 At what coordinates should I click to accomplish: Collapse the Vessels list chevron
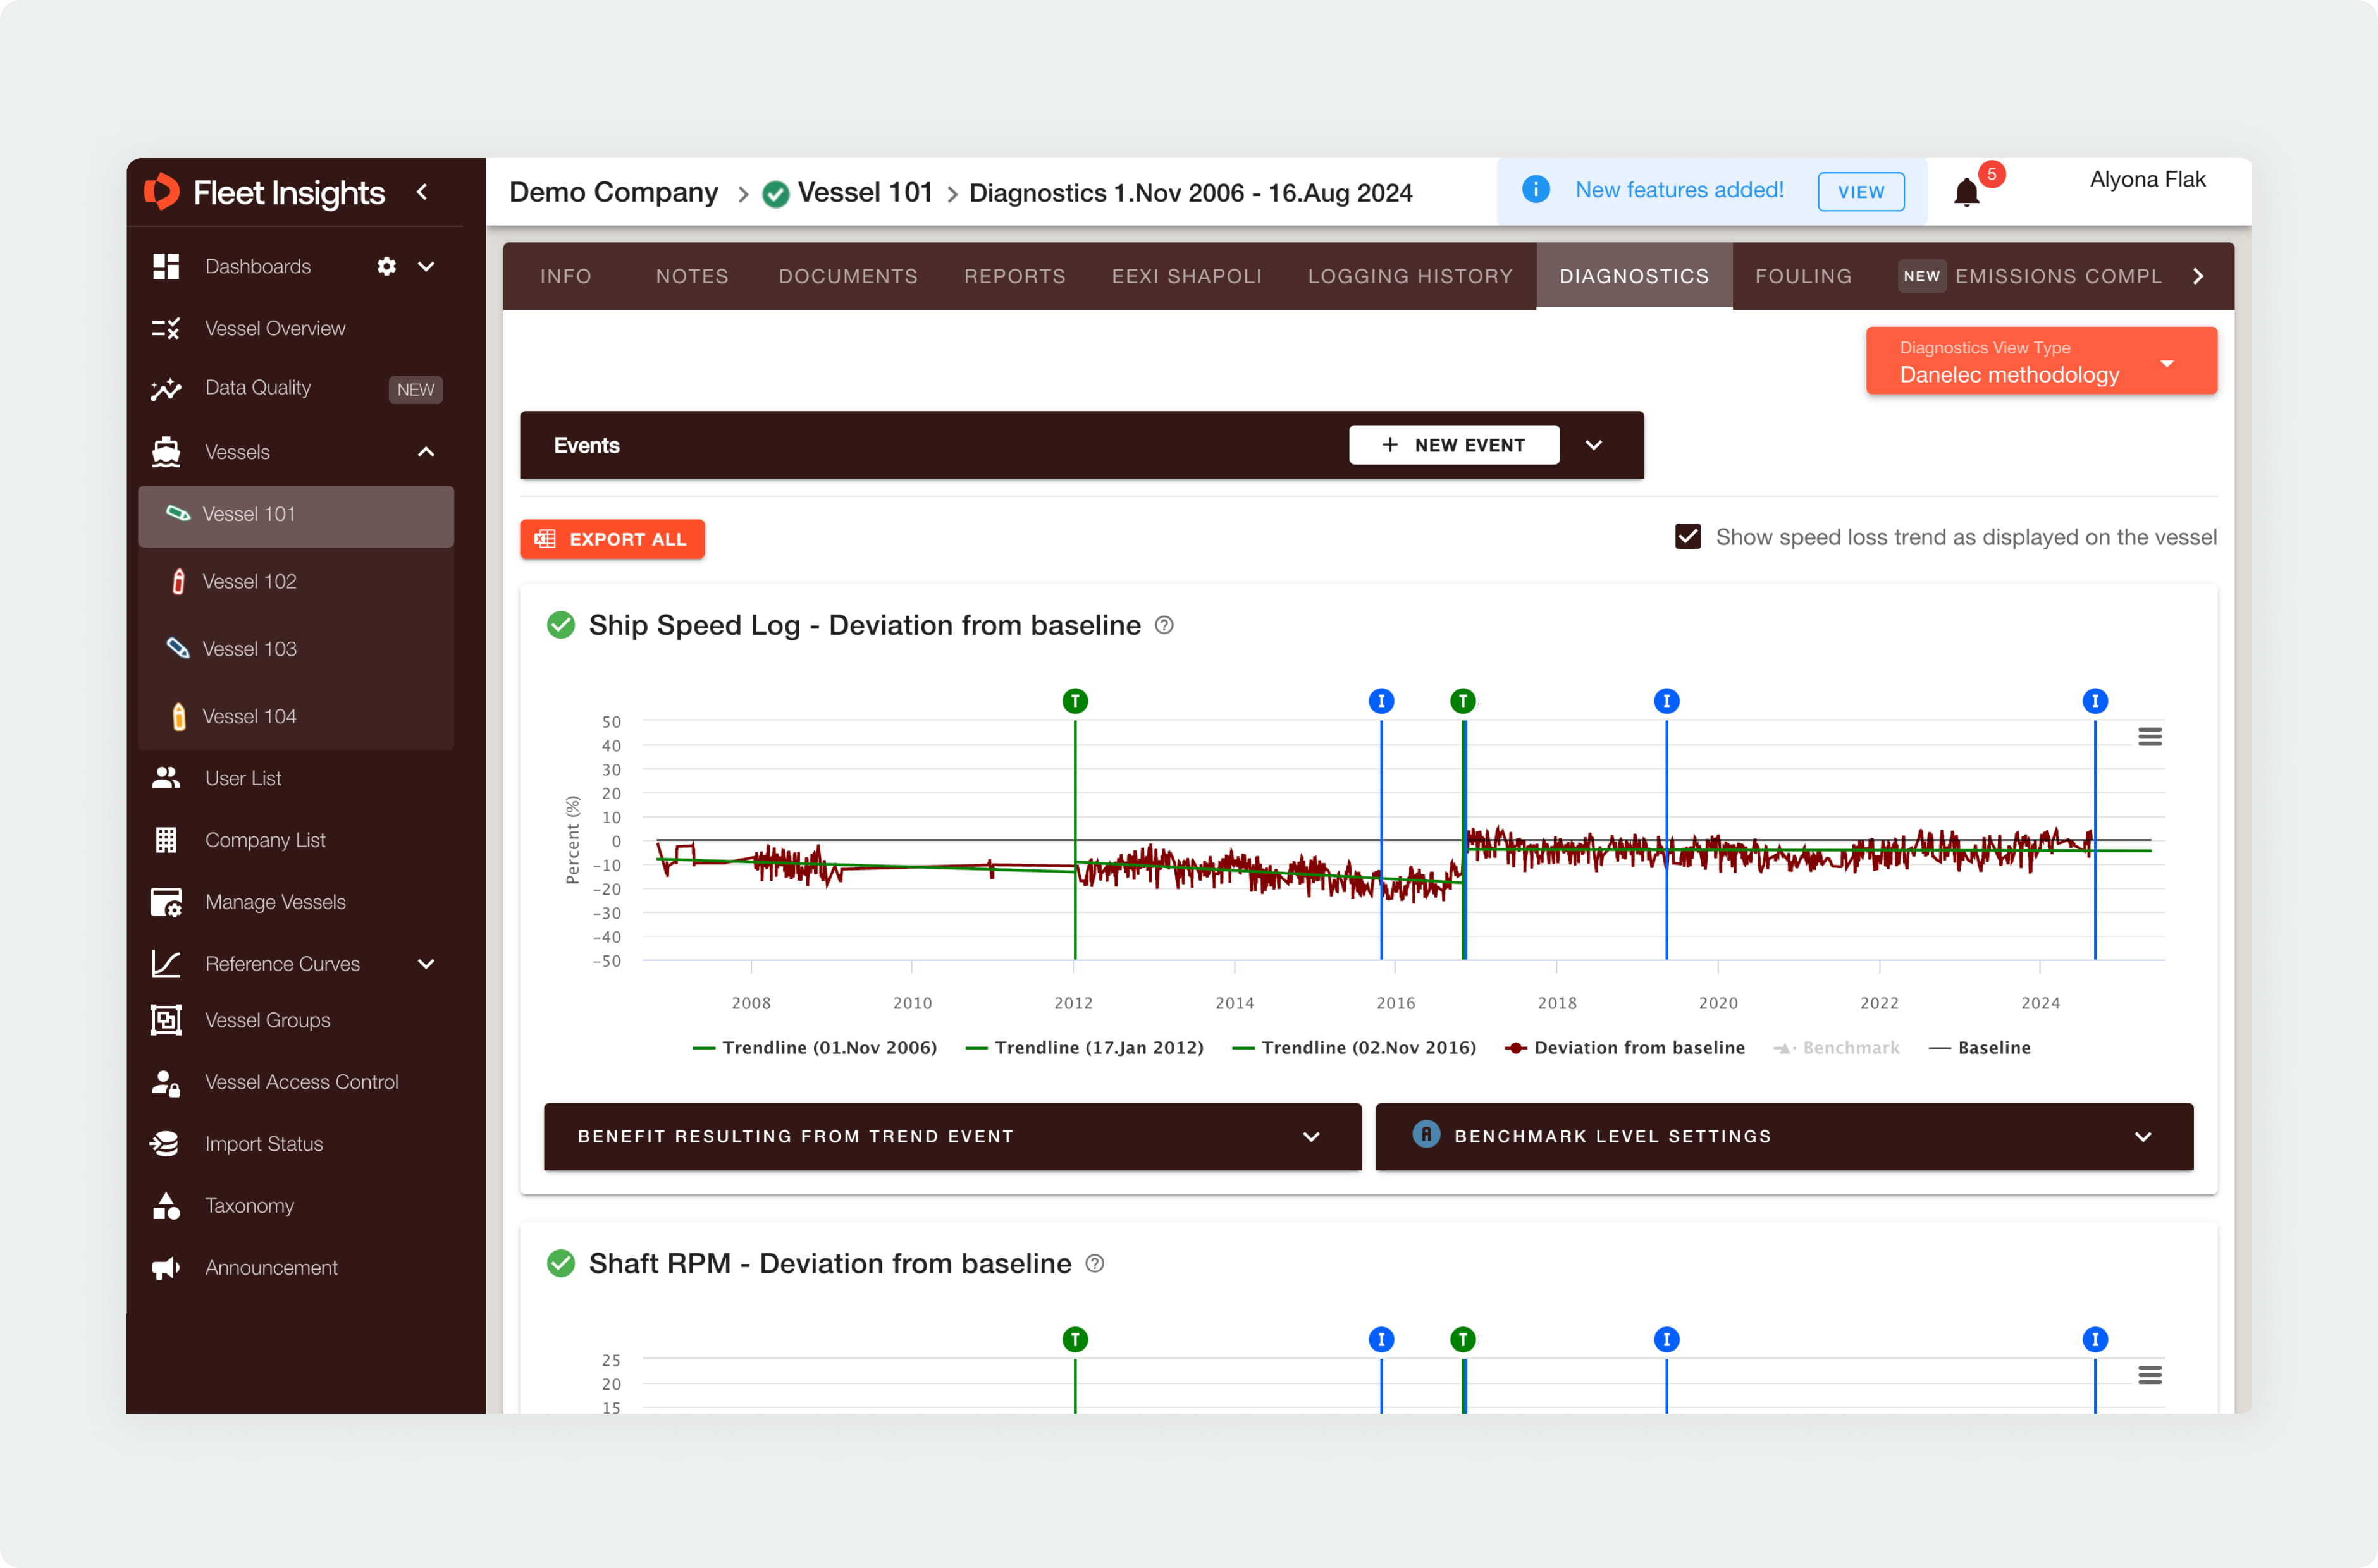(426, 452)
